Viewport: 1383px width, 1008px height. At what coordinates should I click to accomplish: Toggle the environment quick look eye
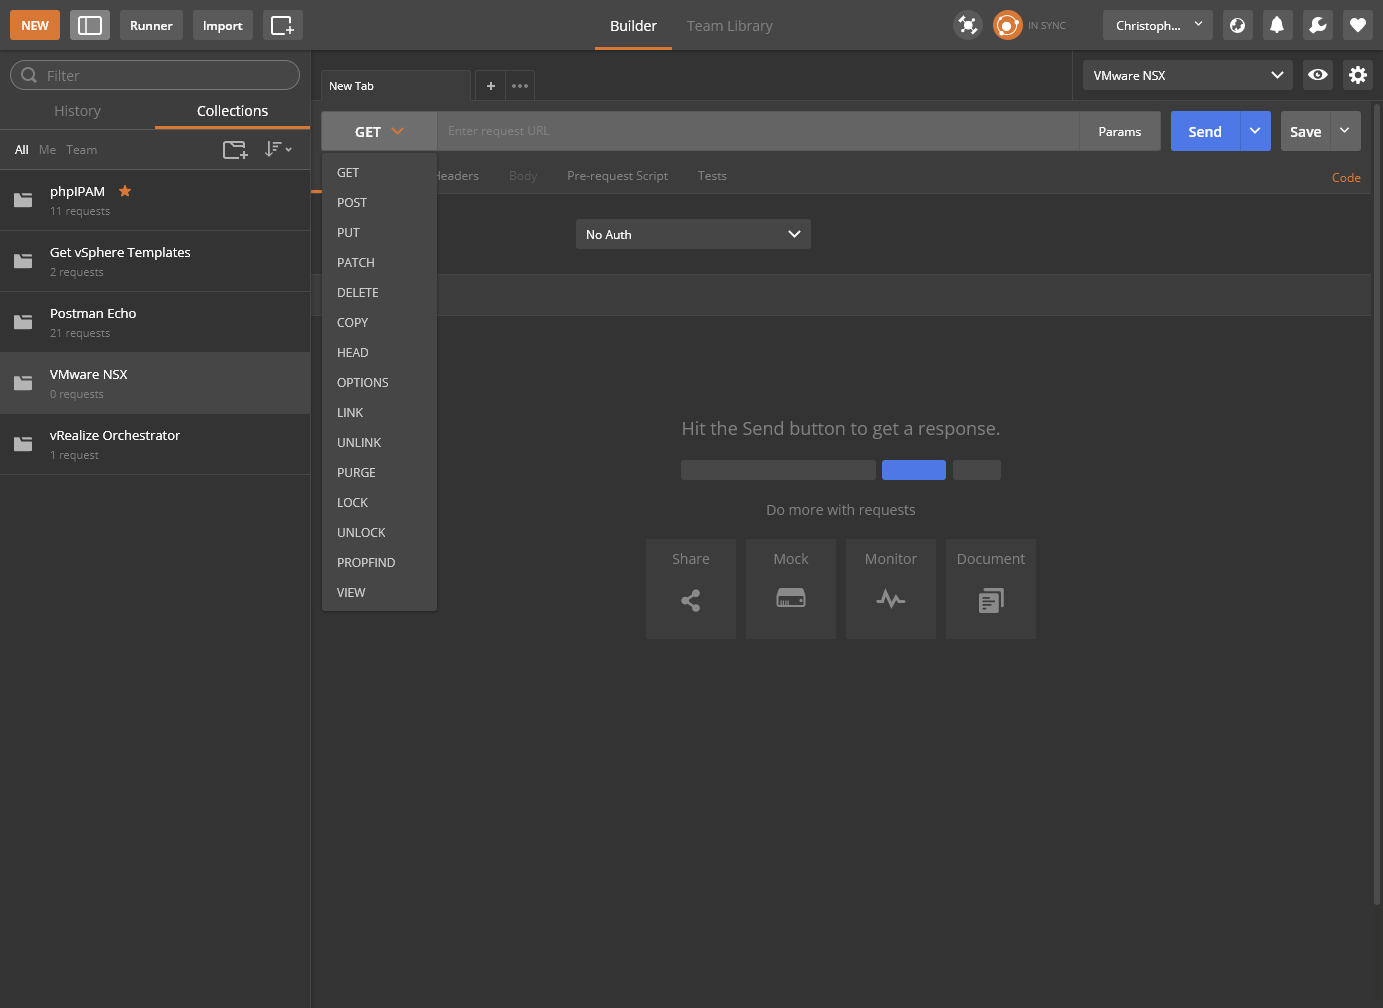1318,75
